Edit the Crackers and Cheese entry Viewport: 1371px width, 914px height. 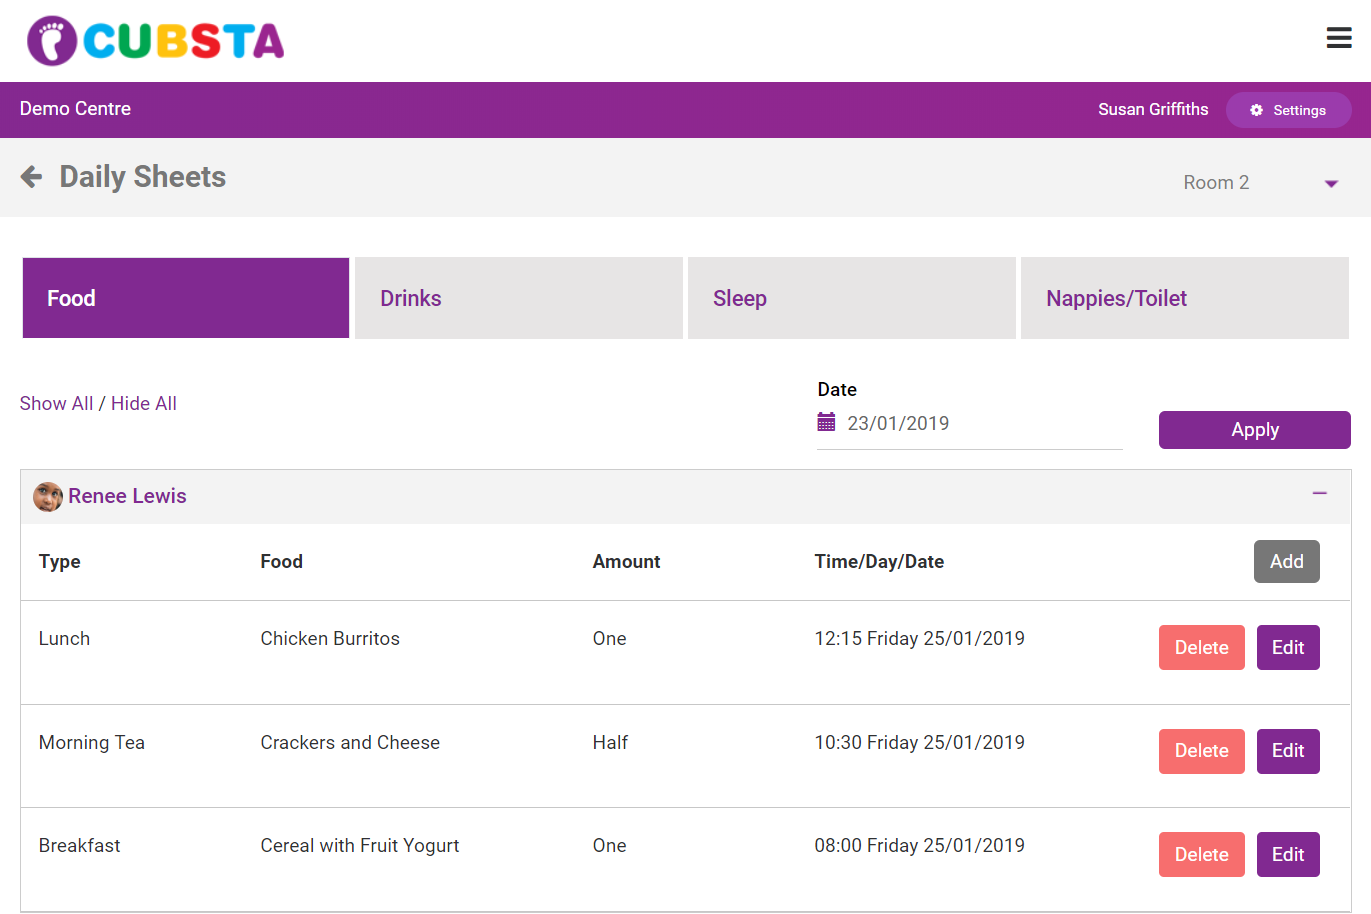(1287, 751)
